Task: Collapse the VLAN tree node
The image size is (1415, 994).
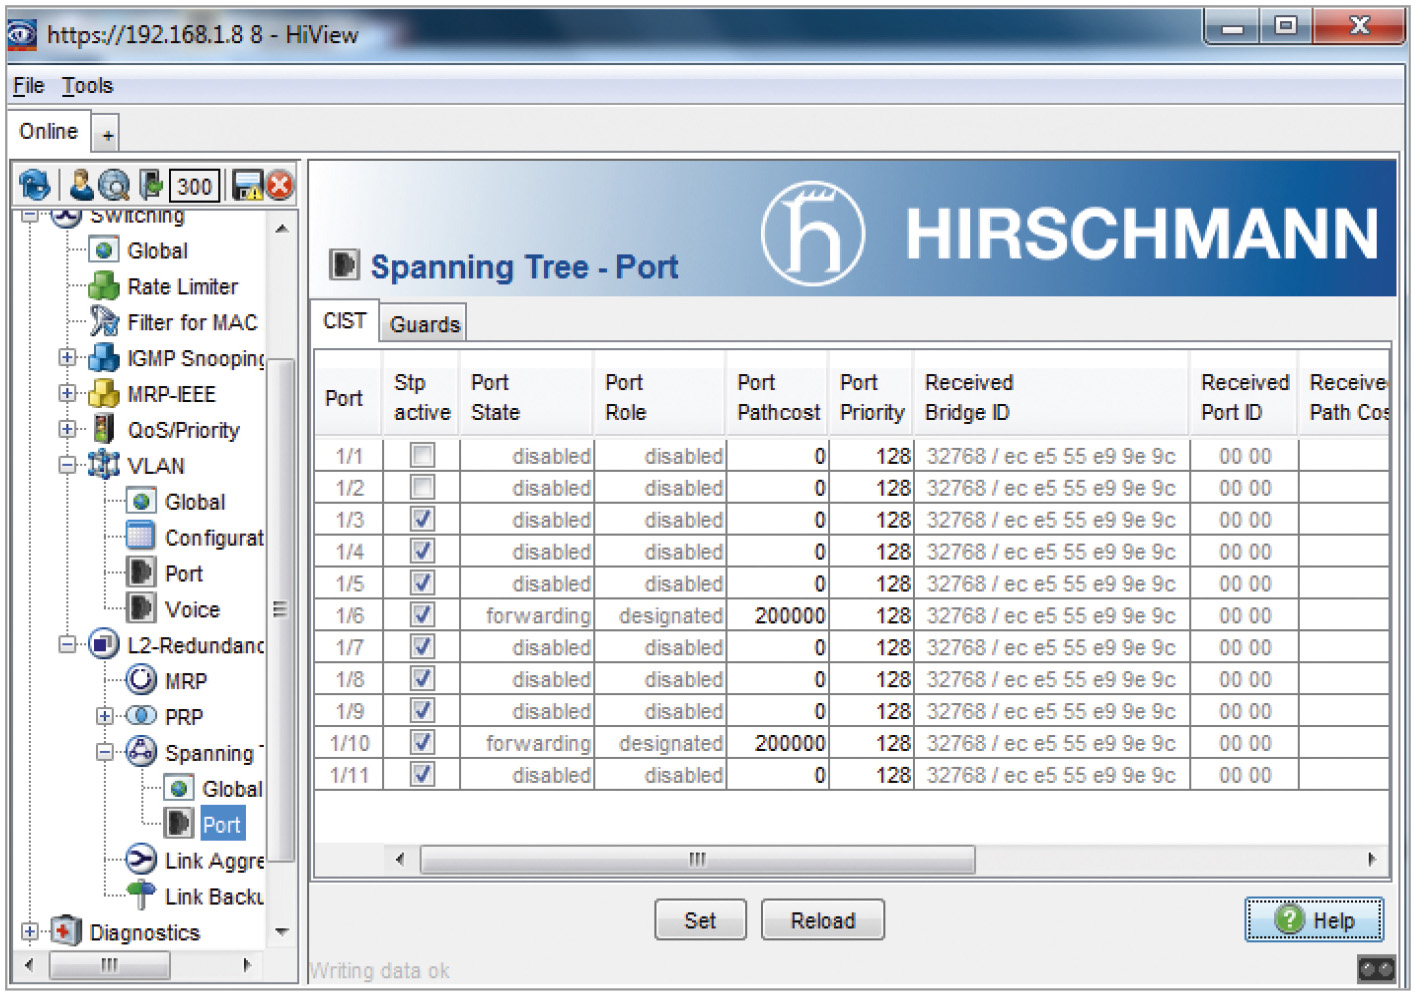Action: (x=67, y=465)
